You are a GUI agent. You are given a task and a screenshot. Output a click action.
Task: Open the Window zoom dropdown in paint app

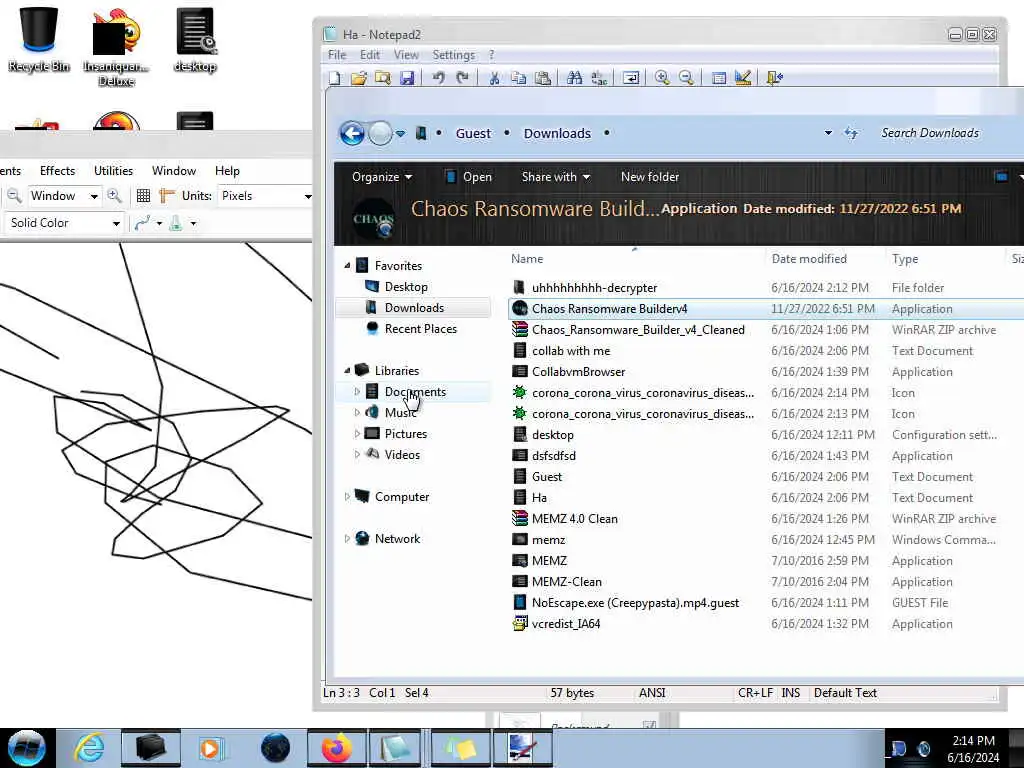(94, 196)
